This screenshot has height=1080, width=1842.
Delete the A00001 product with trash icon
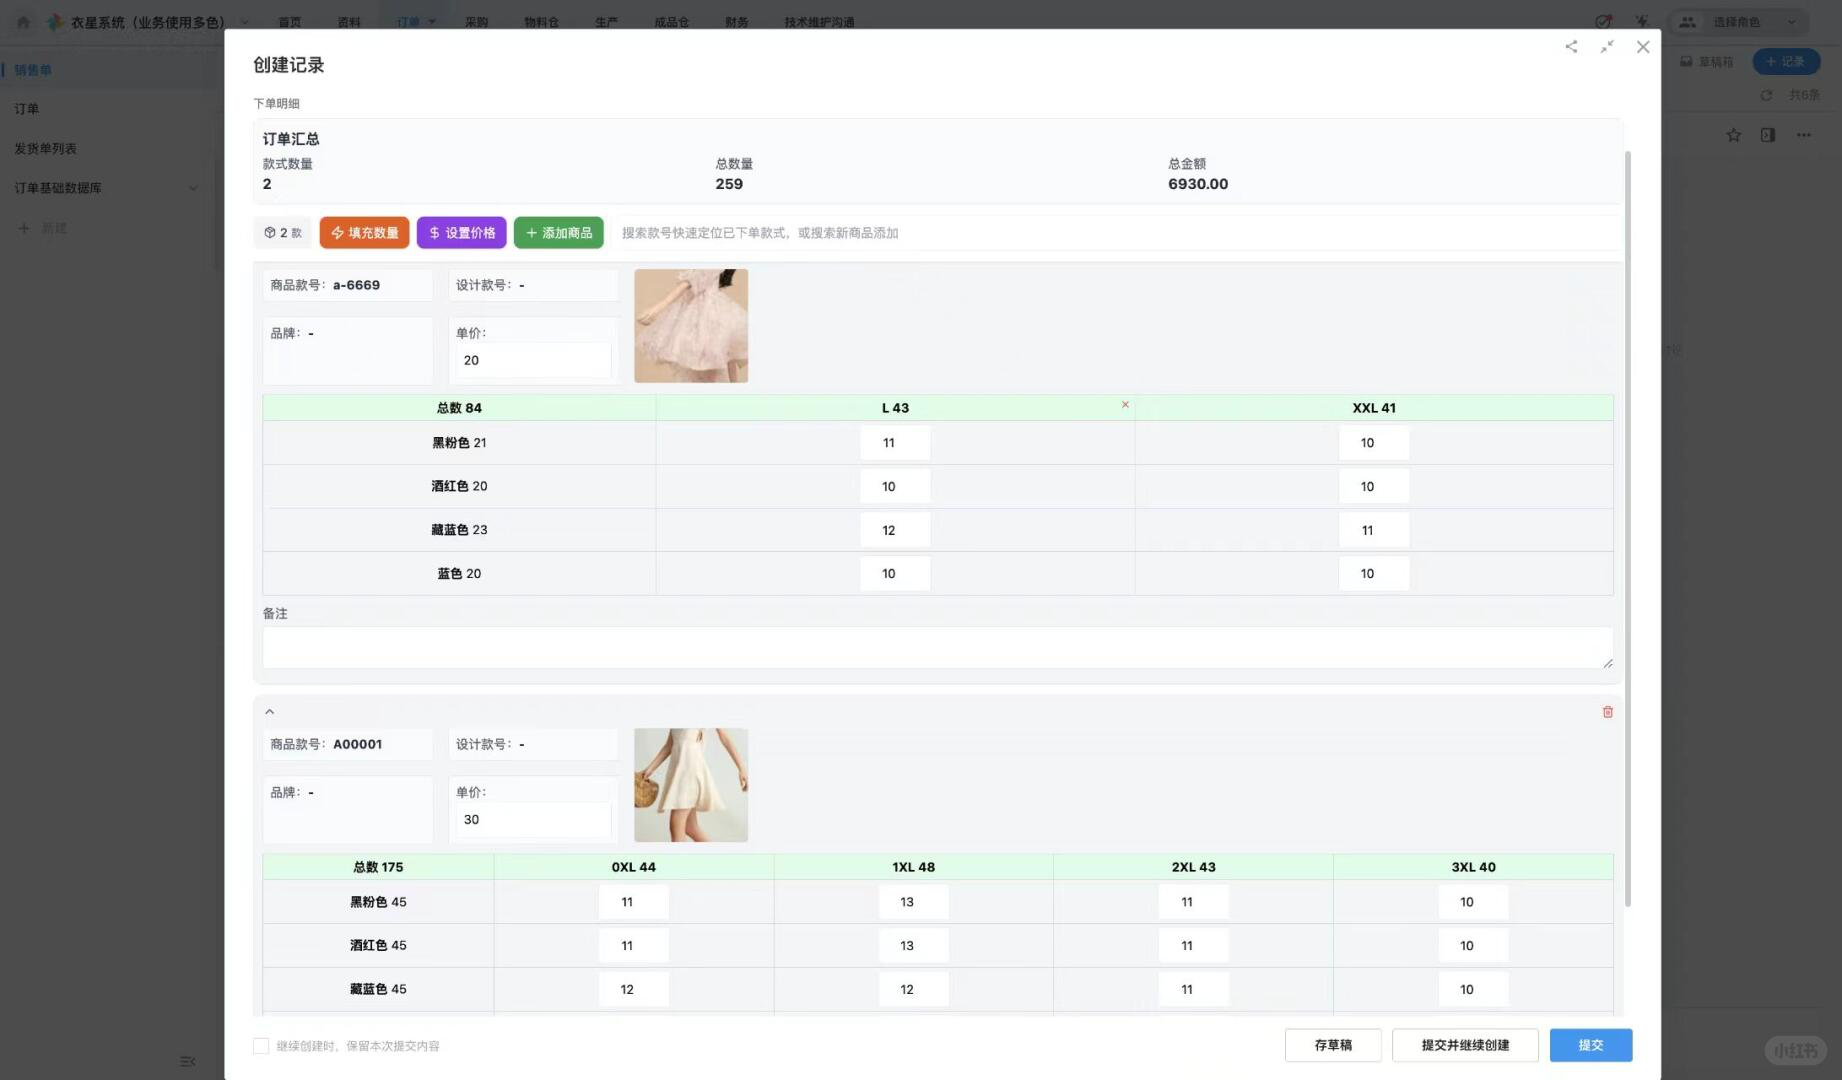point(1608,712)
